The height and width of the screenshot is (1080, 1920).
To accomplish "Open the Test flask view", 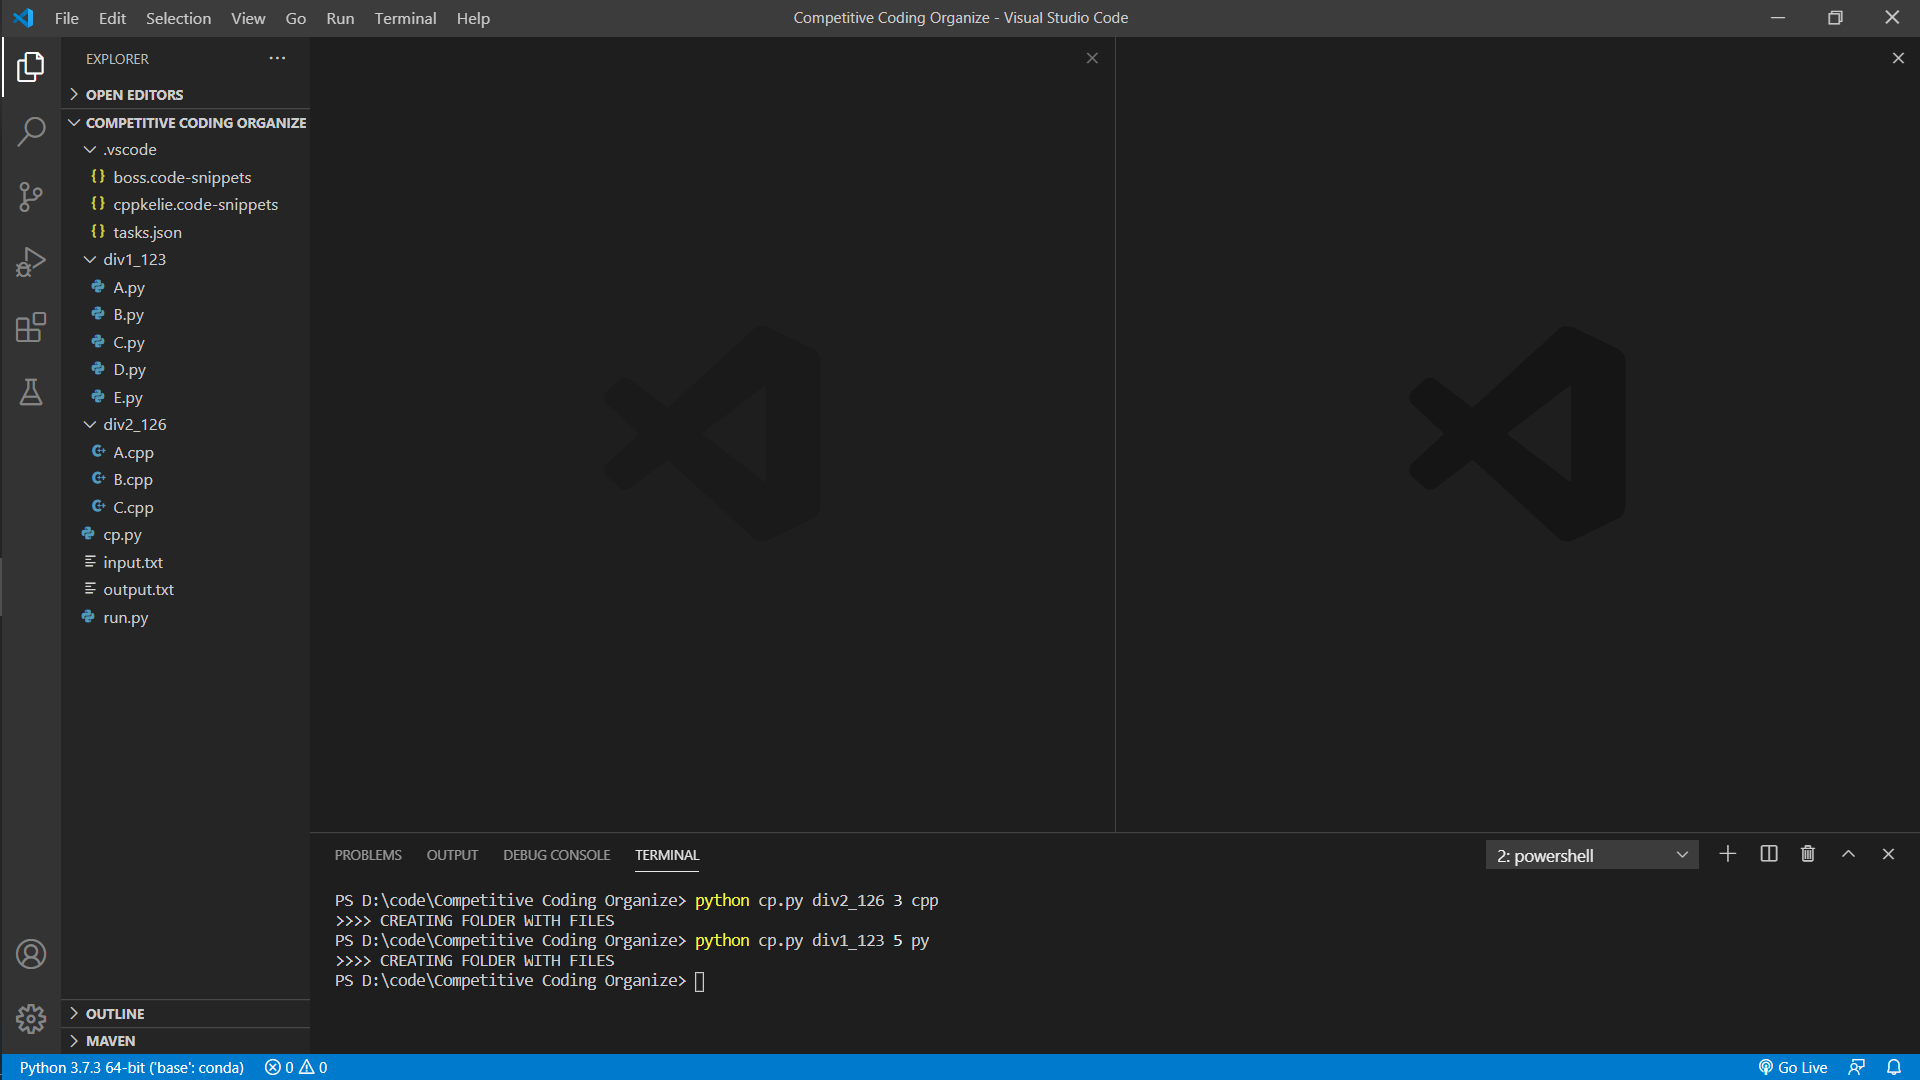I will 31,392.
